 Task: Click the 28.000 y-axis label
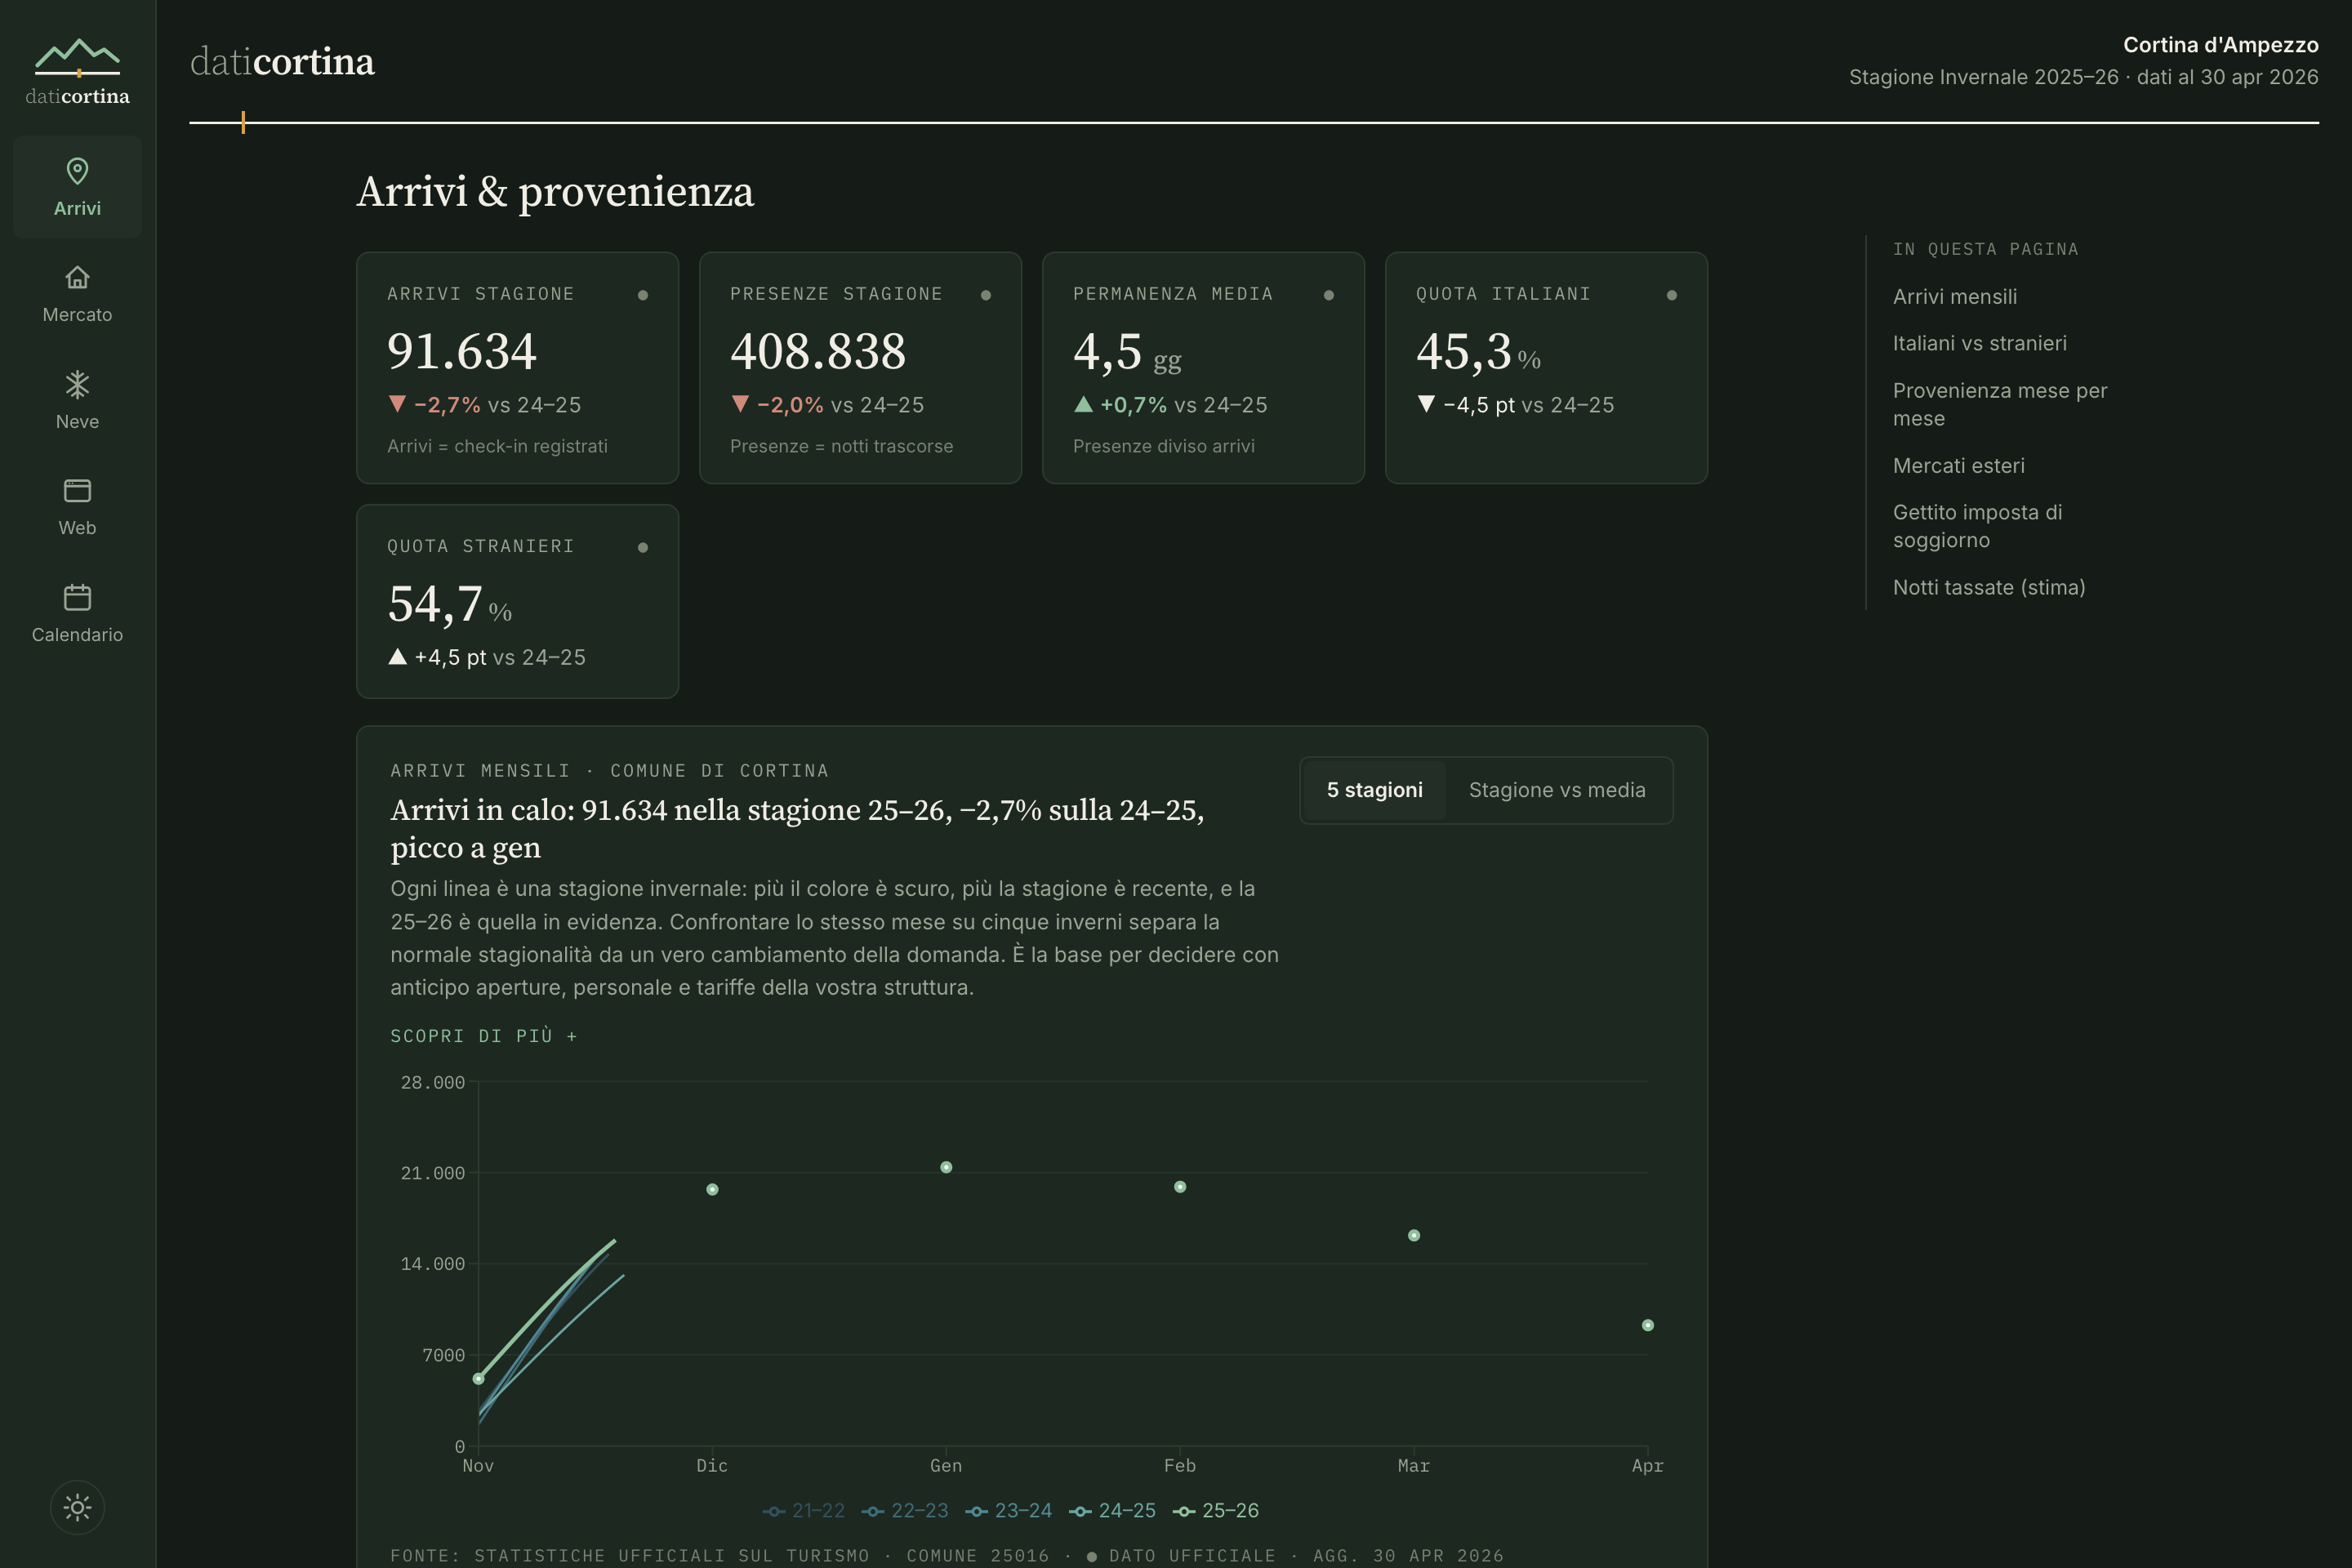pyautogui.click(x=432, y=1082)
